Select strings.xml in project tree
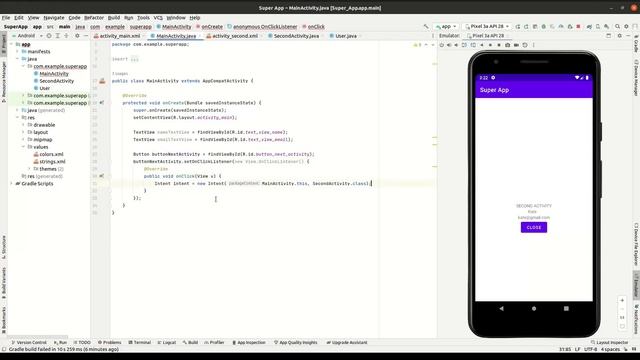 pos(52,162)
